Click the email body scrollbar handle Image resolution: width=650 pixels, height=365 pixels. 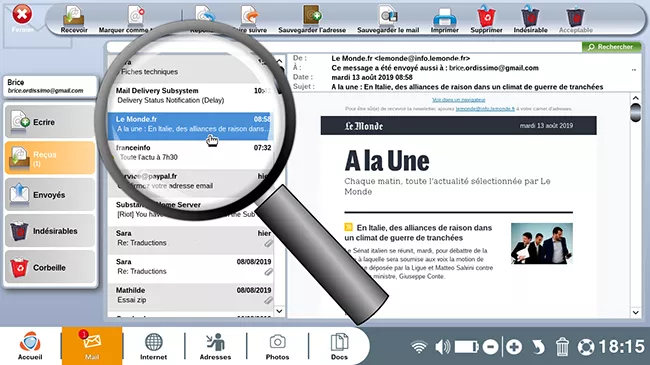(635, 113)
